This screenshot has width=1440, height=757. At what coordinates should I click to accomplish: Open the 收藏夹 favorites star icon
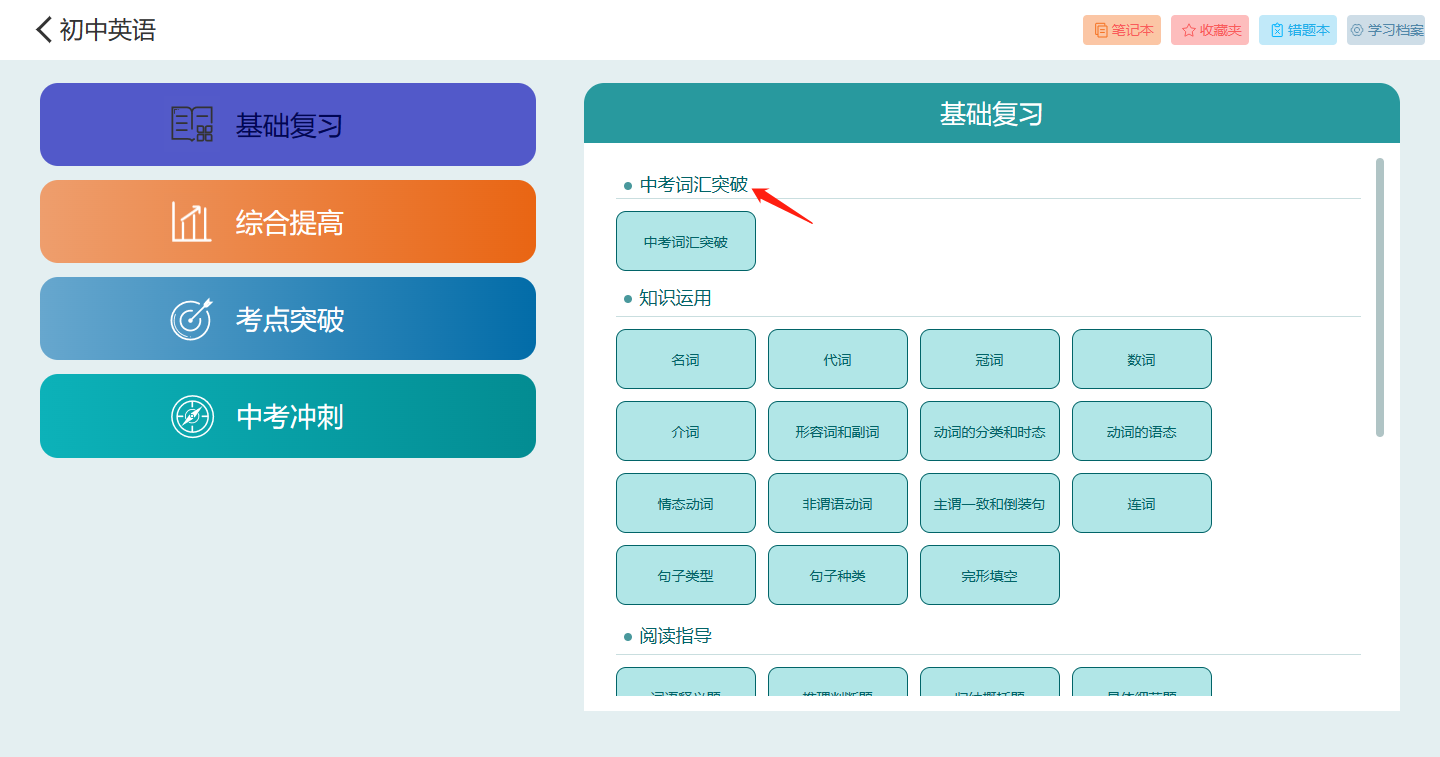coord(1189,30)
